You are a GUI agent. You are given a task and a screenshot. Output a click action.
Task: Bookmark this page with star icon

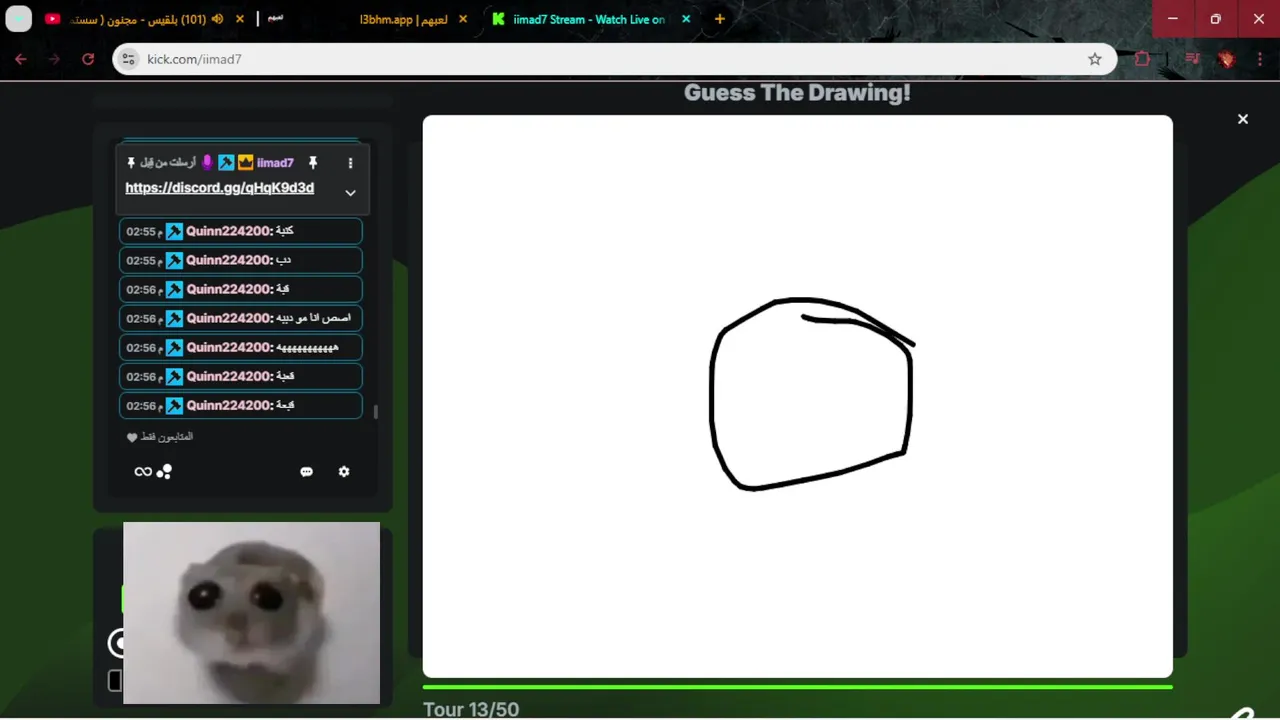(1095, 59)
